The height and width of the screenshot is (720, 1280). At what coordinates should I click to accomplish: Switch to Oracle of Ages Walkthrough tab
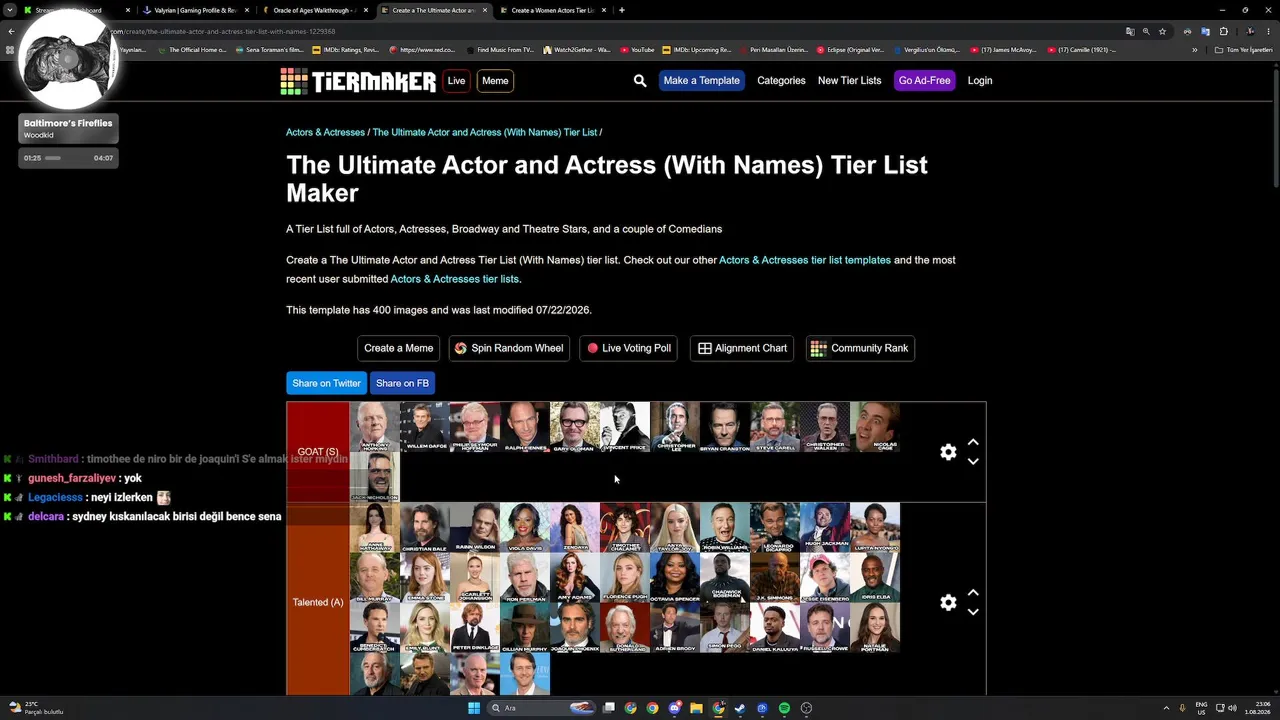(x=314, y=10)
